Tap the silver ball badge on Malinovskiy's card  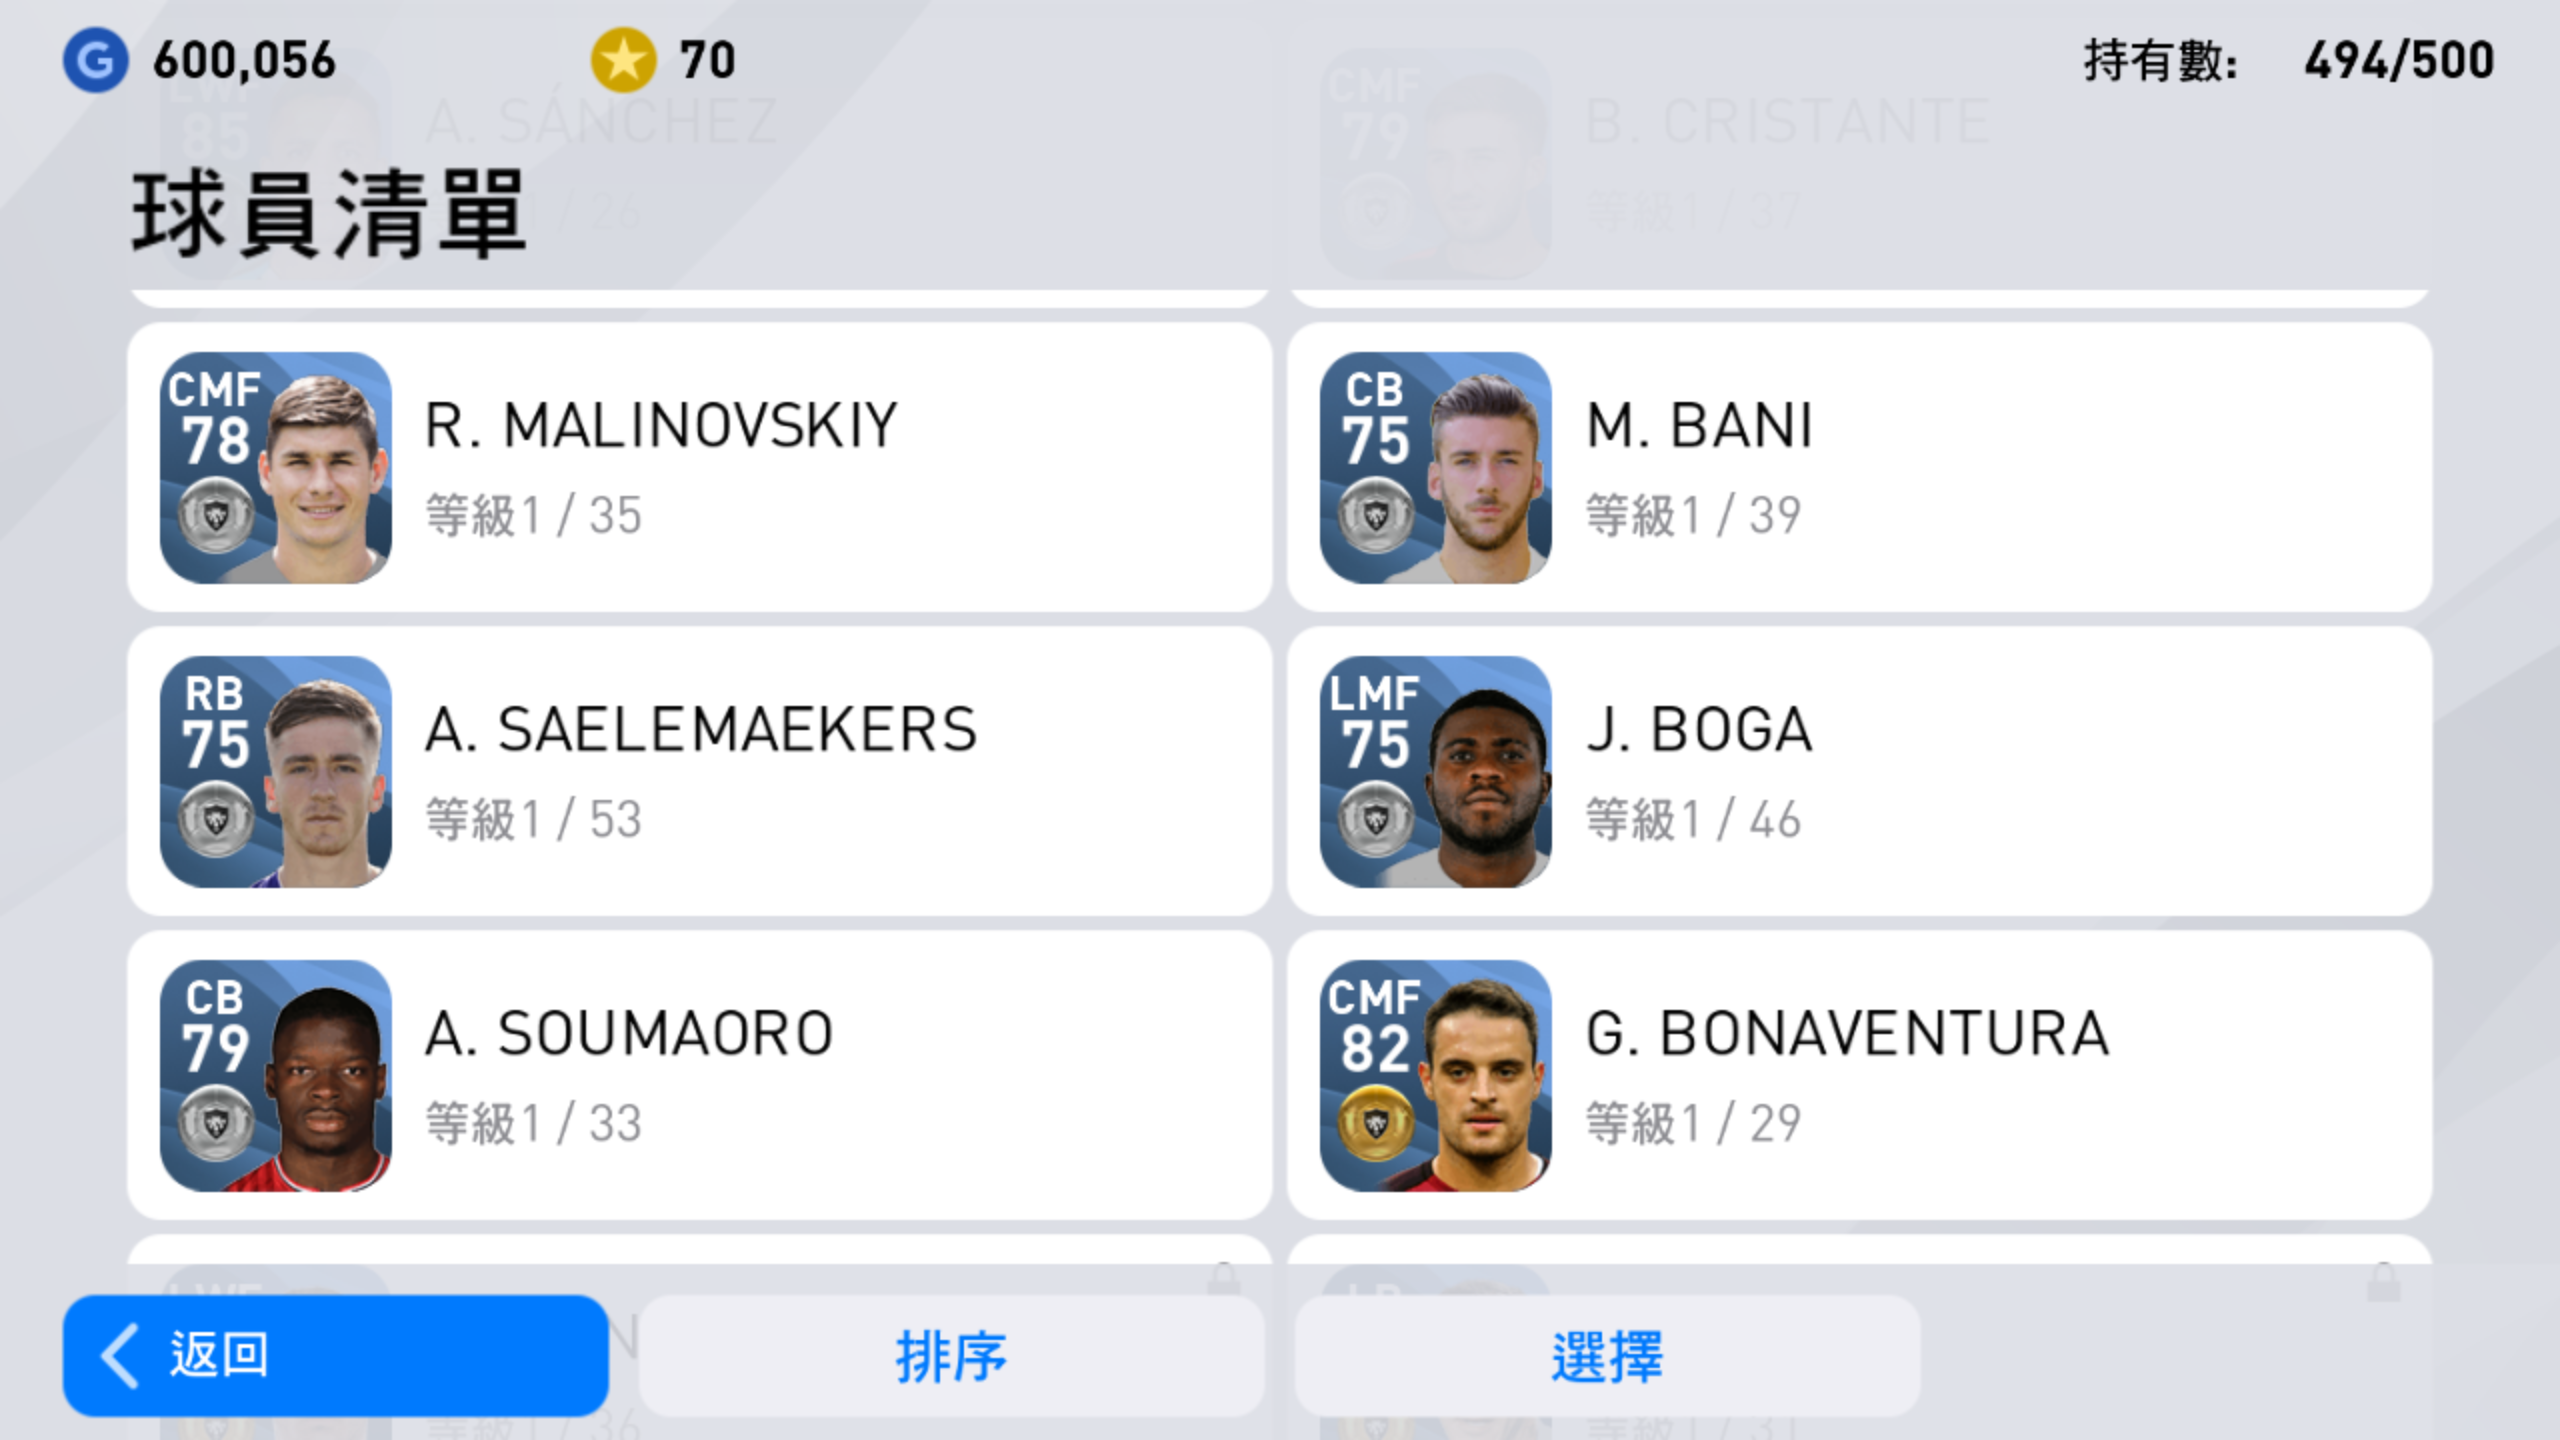pos(216,516)
